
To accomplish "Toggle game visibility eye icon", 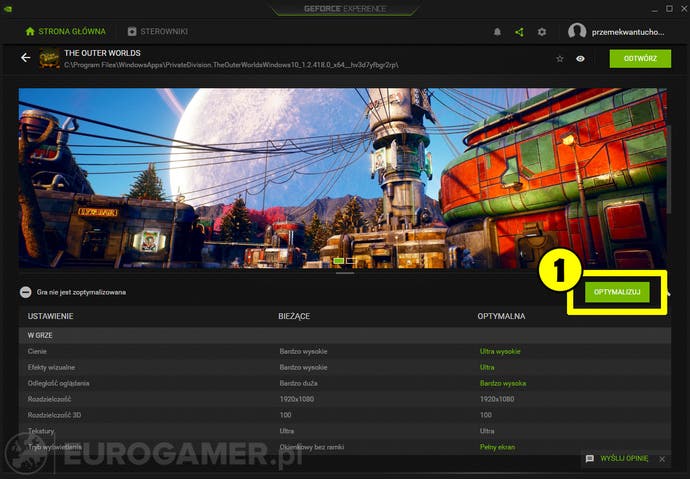I will [580, 59].
